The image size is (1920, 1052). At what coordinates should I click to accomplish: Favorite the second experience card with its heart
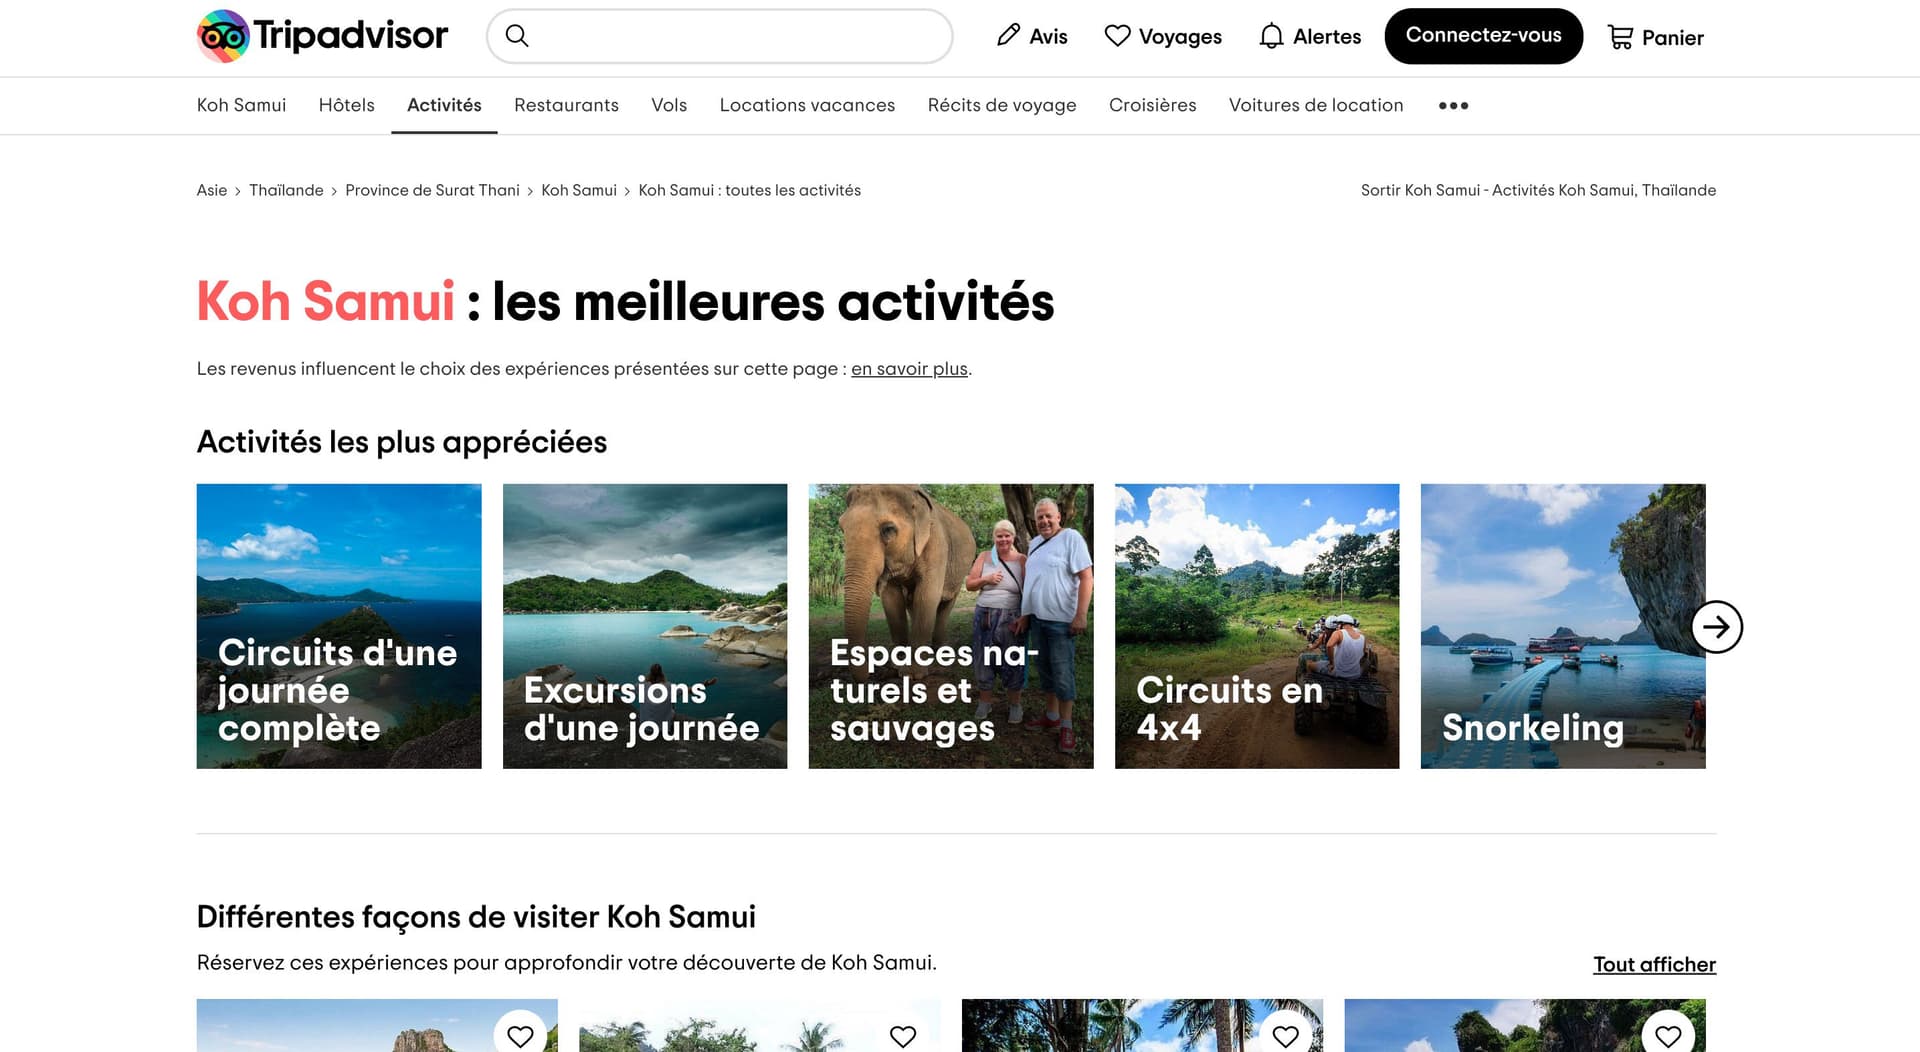click(x=903, y=1036)
